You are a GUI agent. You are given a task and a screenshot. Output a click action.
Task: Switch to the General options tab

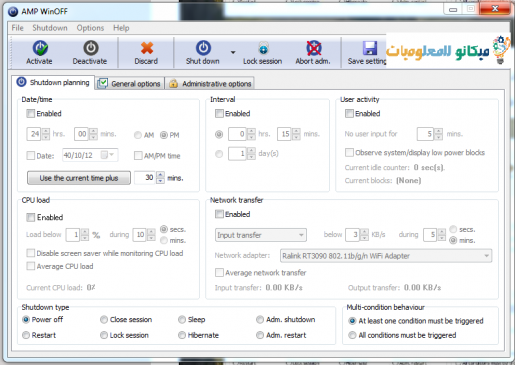130,83
